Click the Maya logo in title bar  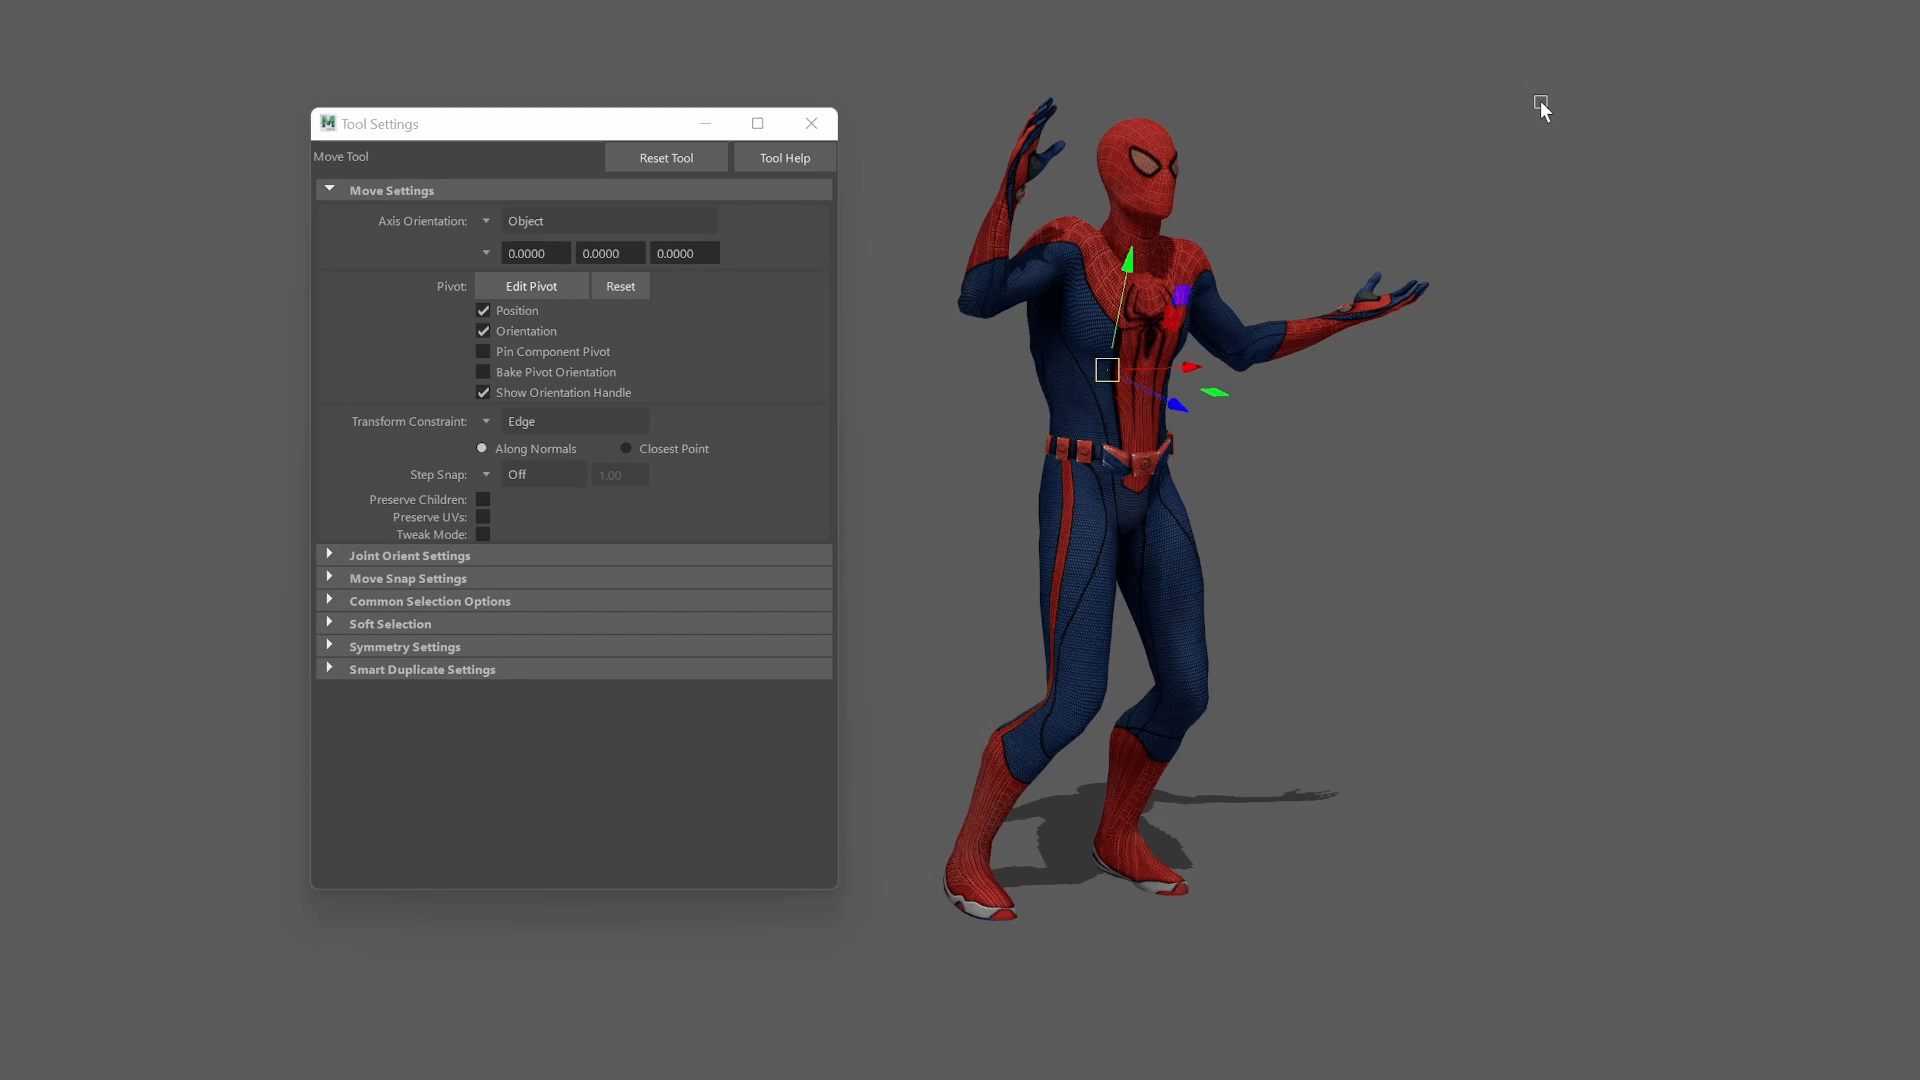[327, 123]
